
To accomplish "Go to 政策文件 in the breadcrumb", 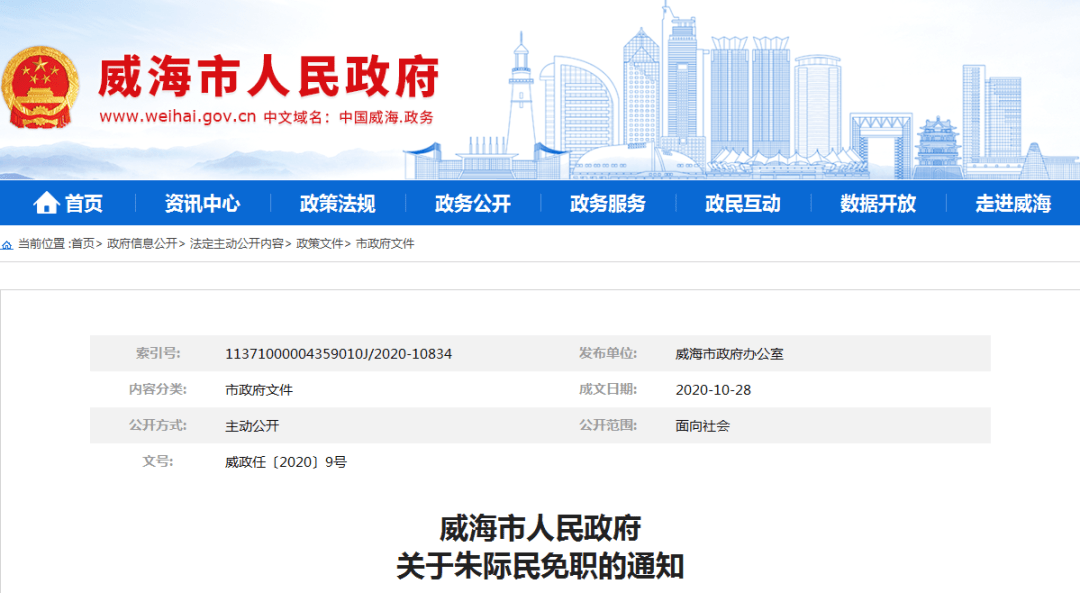I will click(x=320, y=244).
